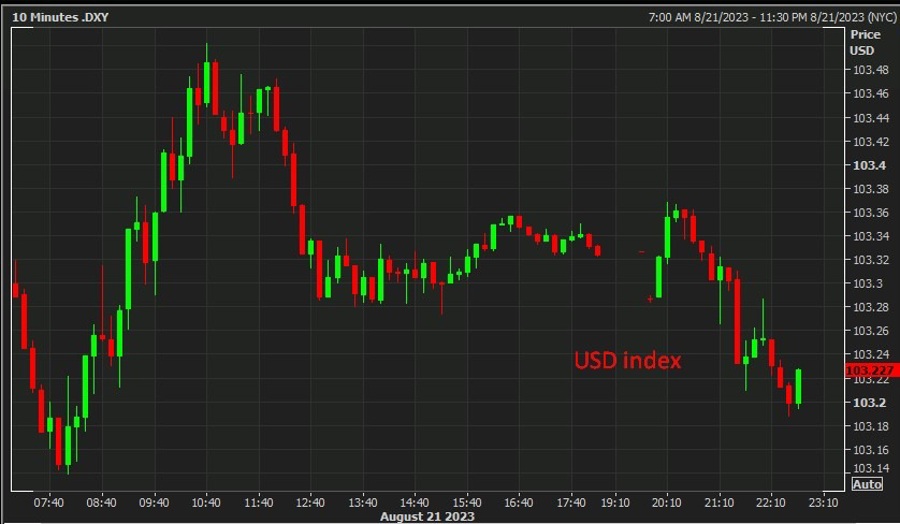Click the 103.34 price axis label

tap(870, 236)
